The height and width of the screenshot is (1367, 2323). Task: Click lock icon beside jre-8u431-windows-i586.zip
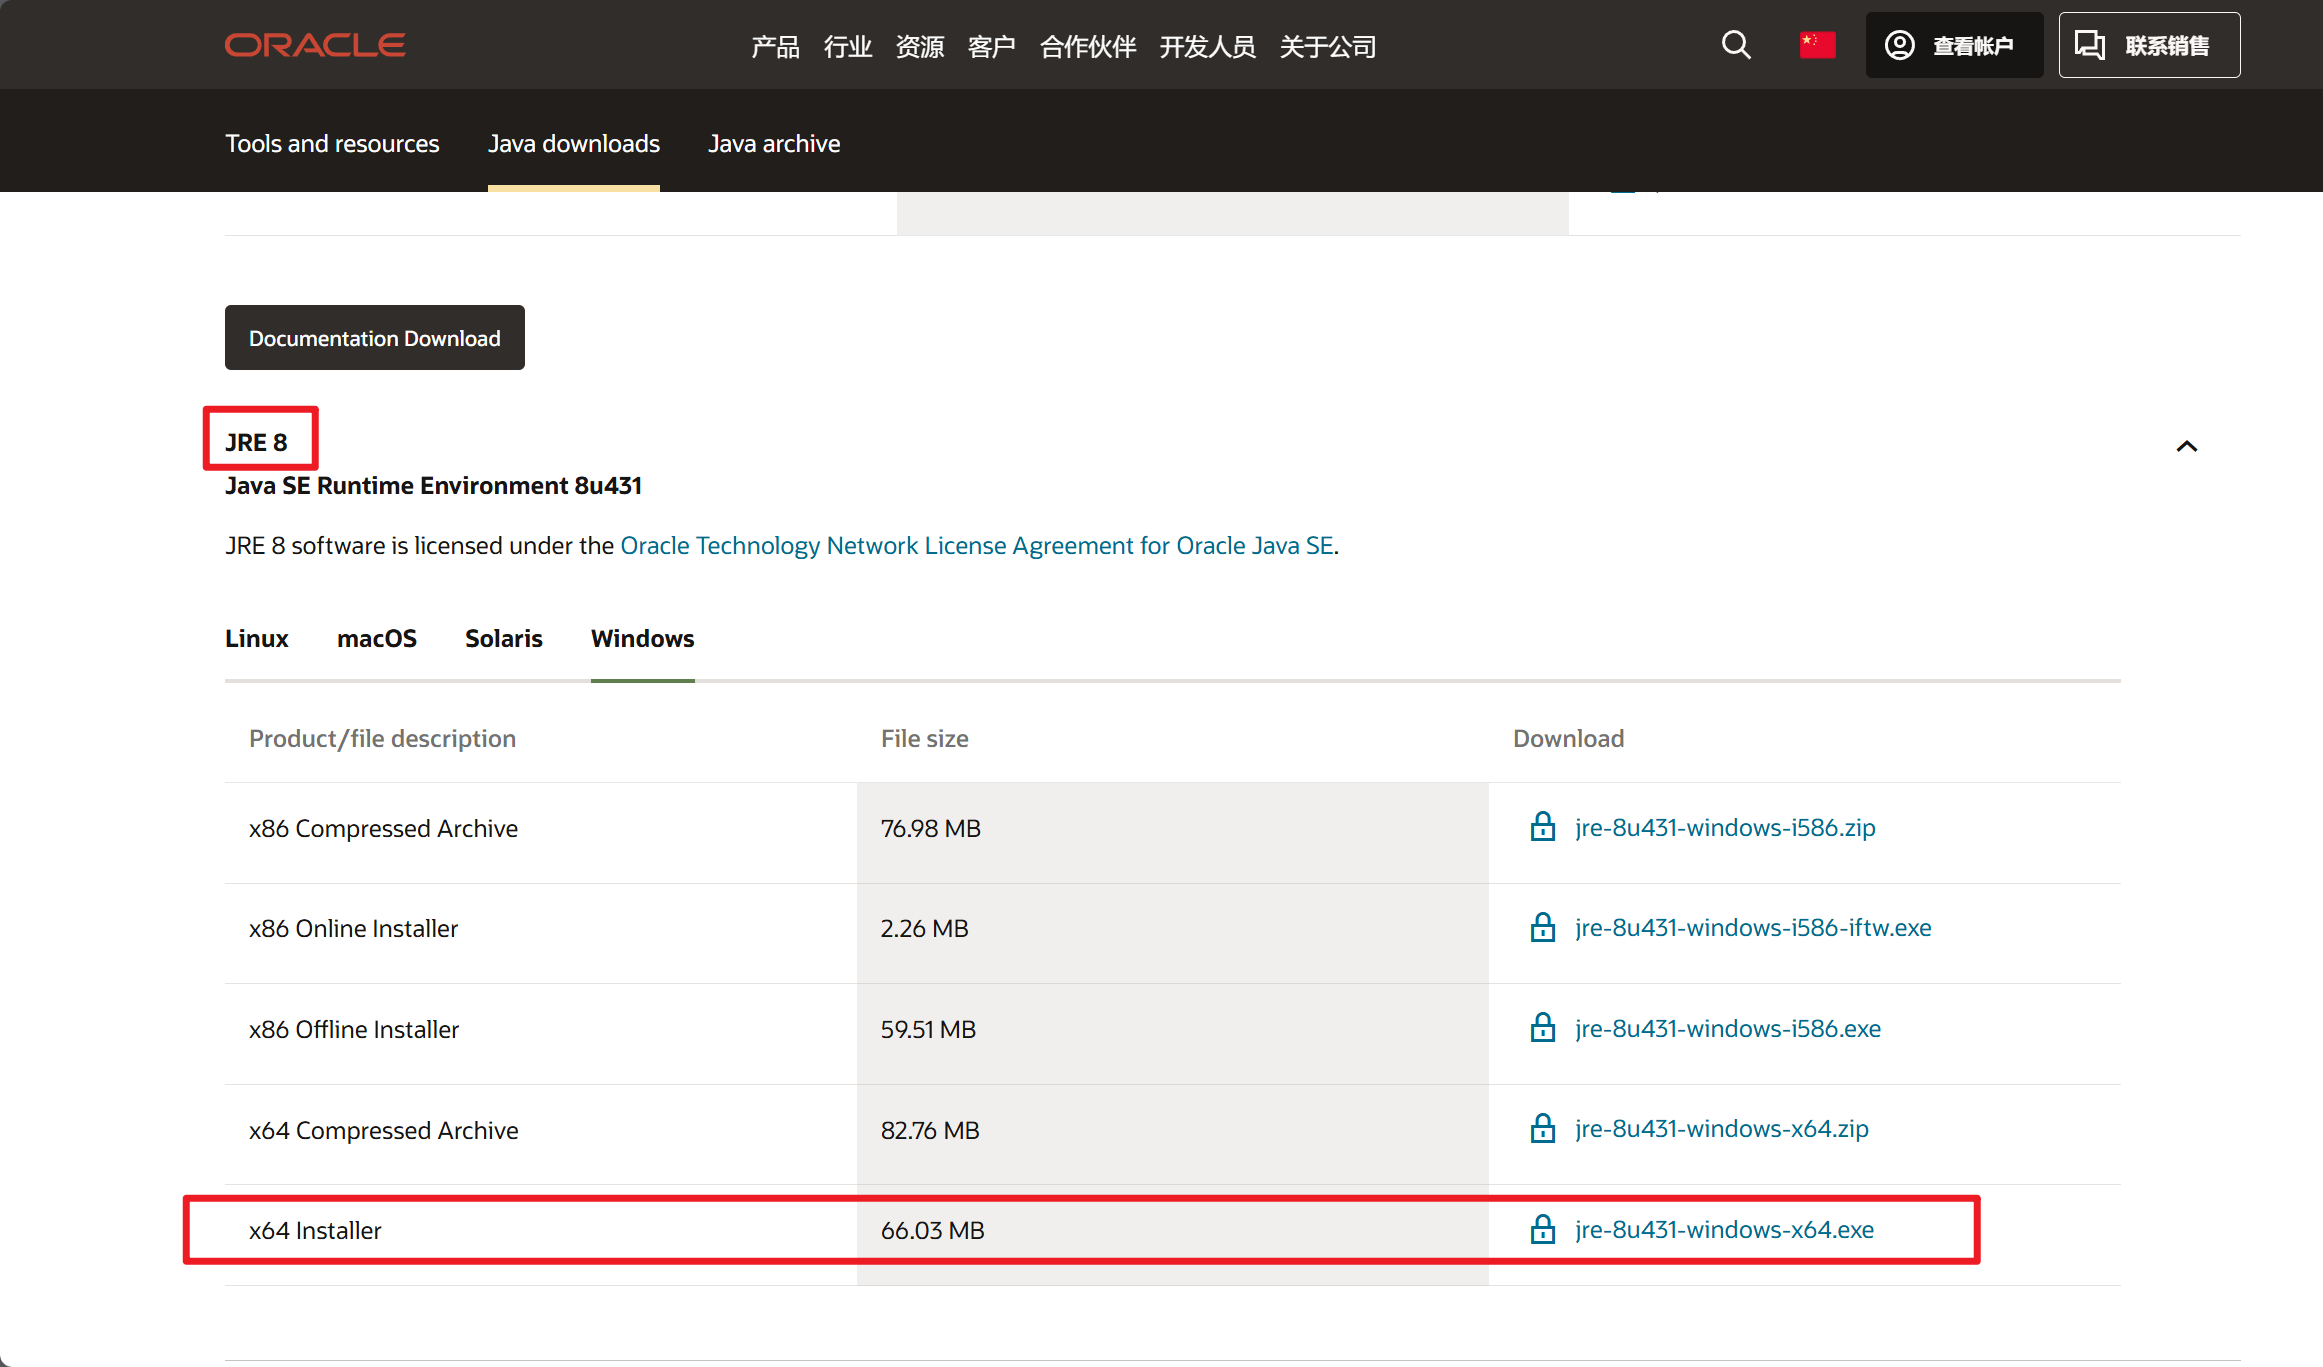tap(1543, 827)
